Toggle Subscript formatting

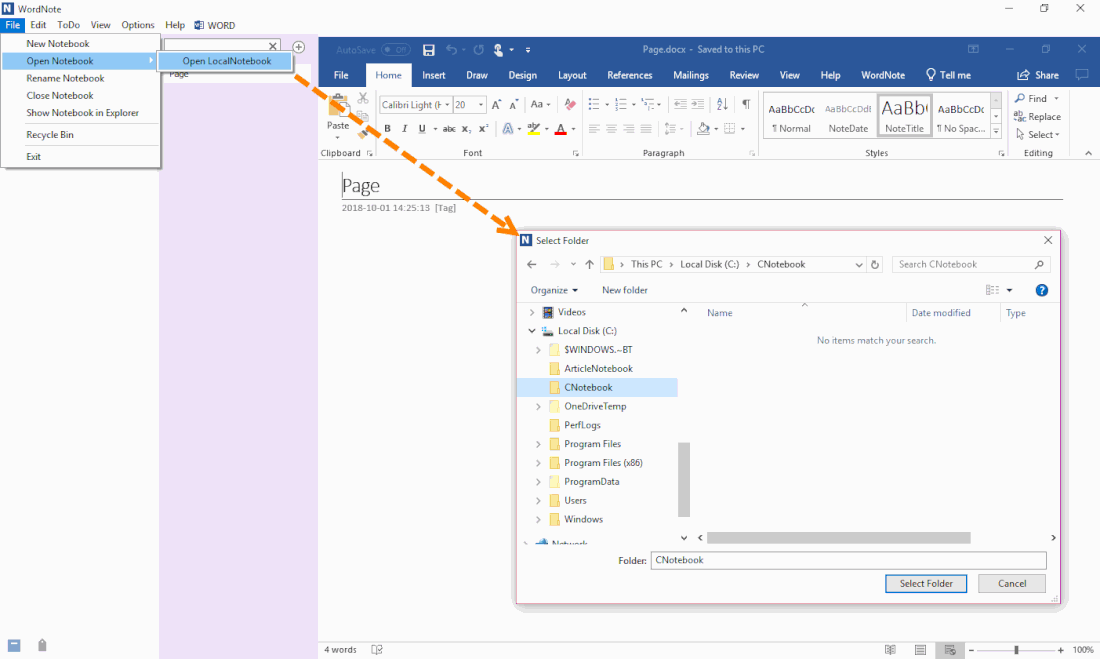coord(467,128)
